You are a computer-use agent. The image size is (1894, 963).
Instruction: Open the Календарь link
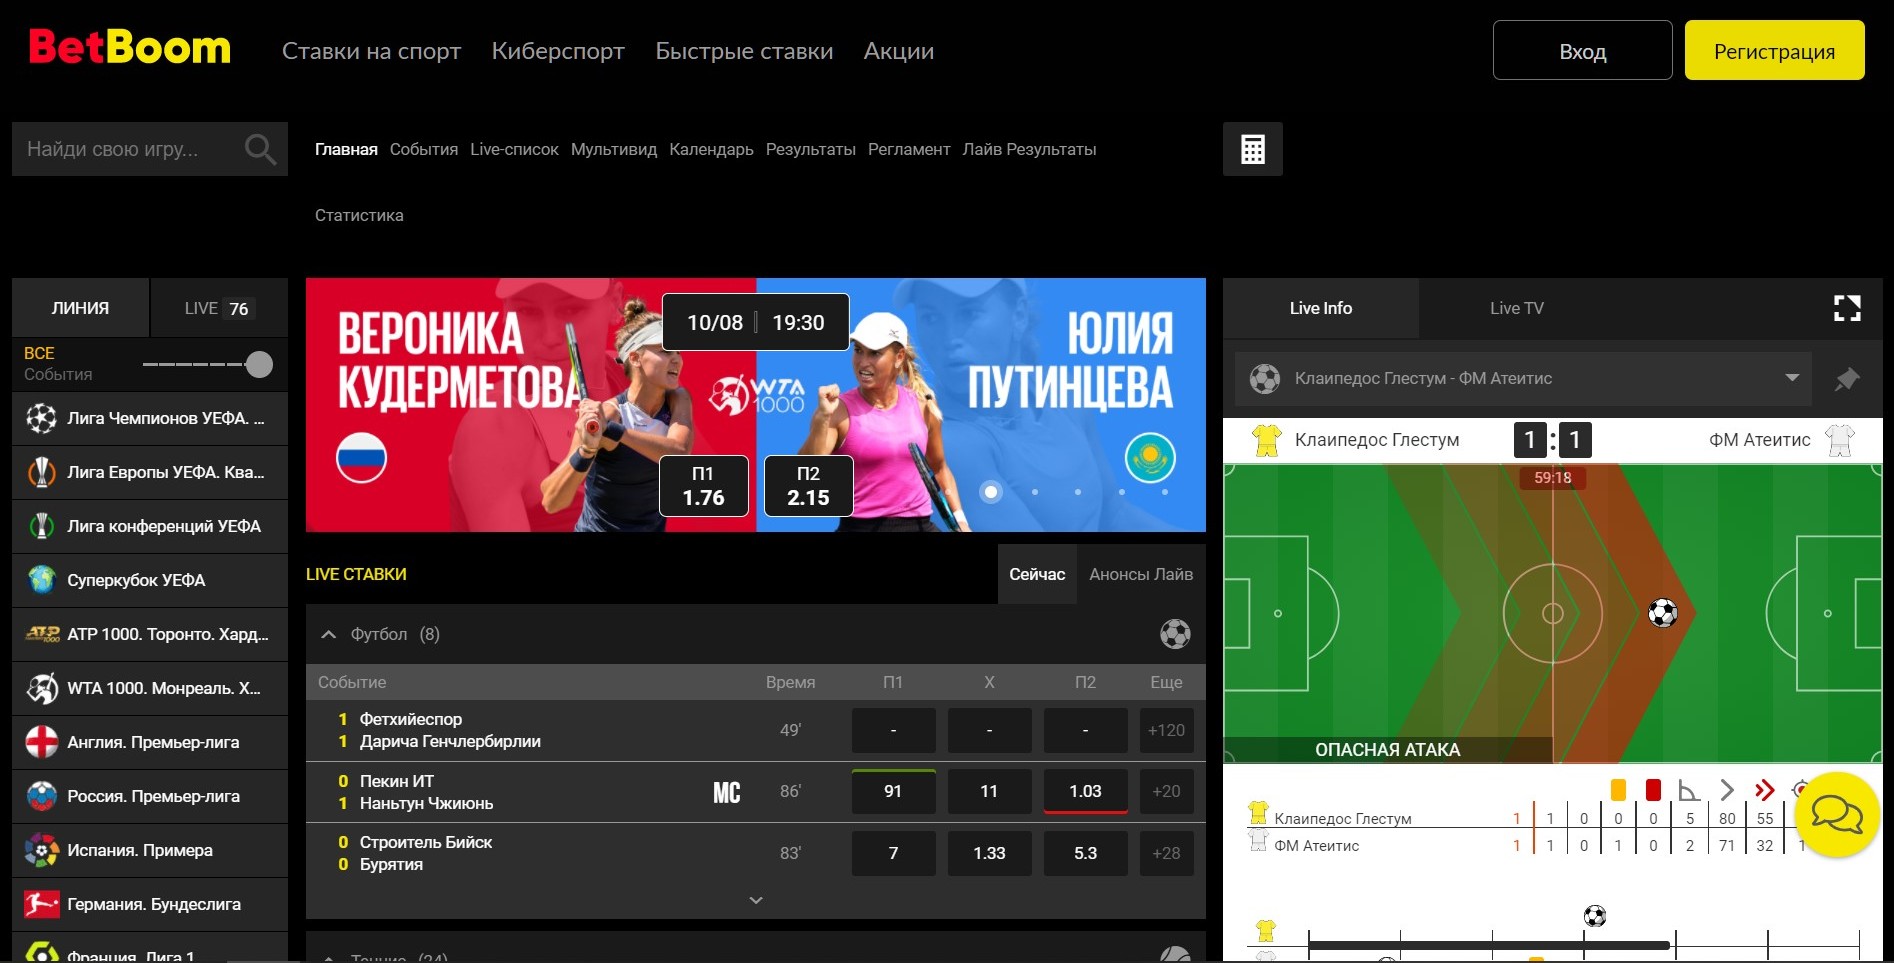pyautogui.click(x=711, y=149)
